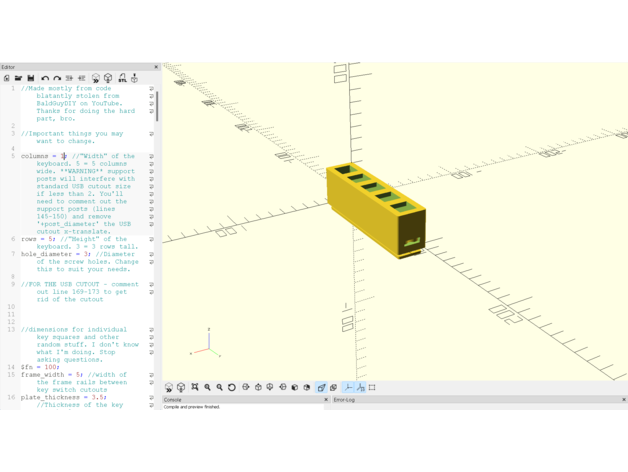Open a file using the folder icon

(18, 78)
